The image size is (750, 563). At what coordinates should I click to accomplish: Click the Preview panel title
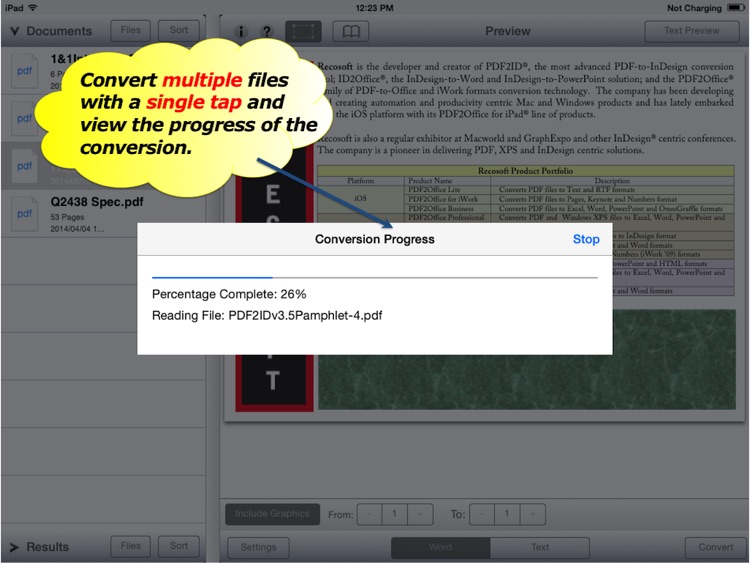click(507, 31)
